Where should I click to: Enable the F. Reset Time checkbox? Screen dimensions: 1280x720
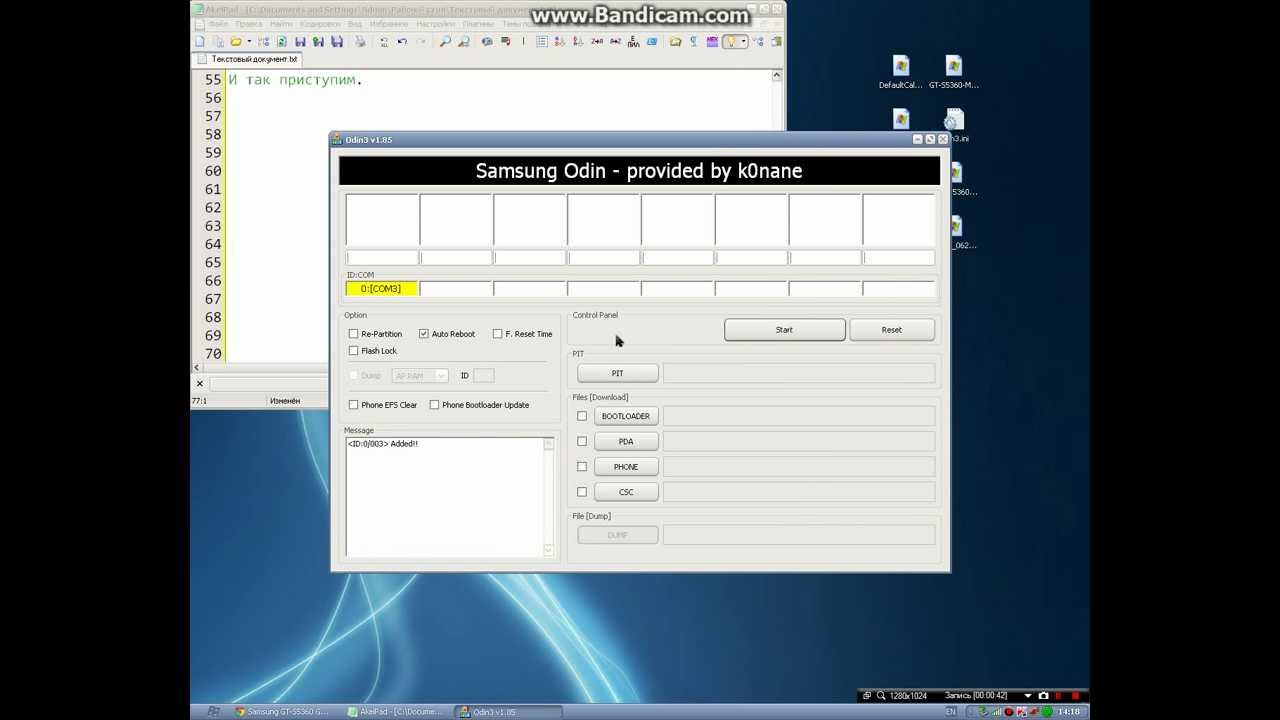click(497, 334)
